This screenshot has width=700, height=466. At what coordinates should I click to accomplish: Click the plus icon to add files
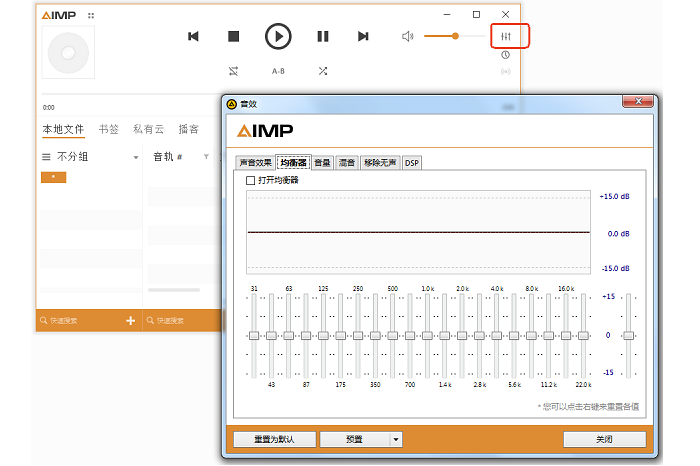(130, 320)
